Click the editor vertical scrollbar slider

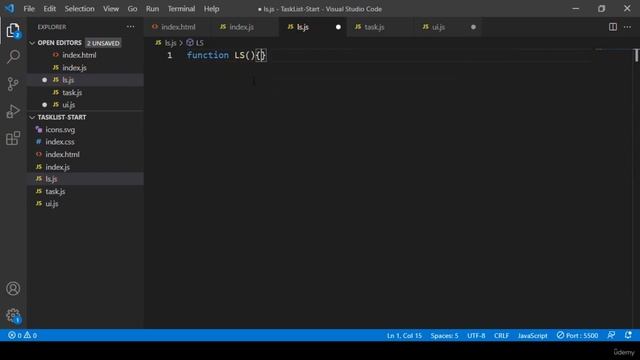pyautogui.click(x=636, y=55)
